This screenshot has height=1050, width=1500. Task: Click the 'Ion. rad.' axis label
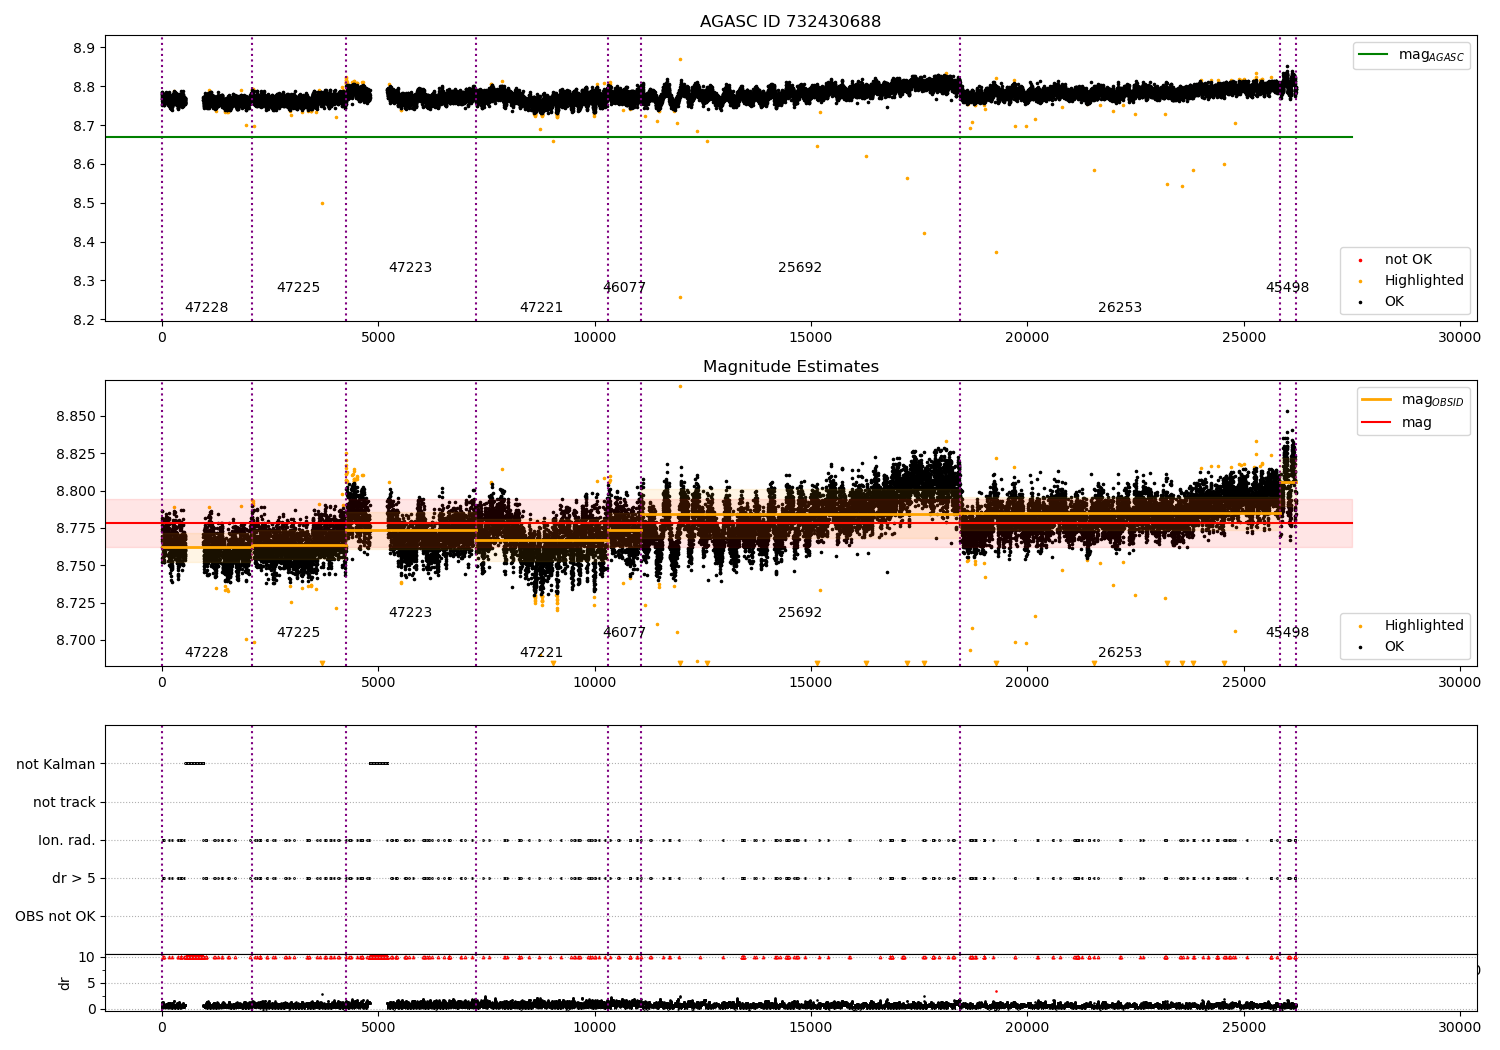point(67,841)
